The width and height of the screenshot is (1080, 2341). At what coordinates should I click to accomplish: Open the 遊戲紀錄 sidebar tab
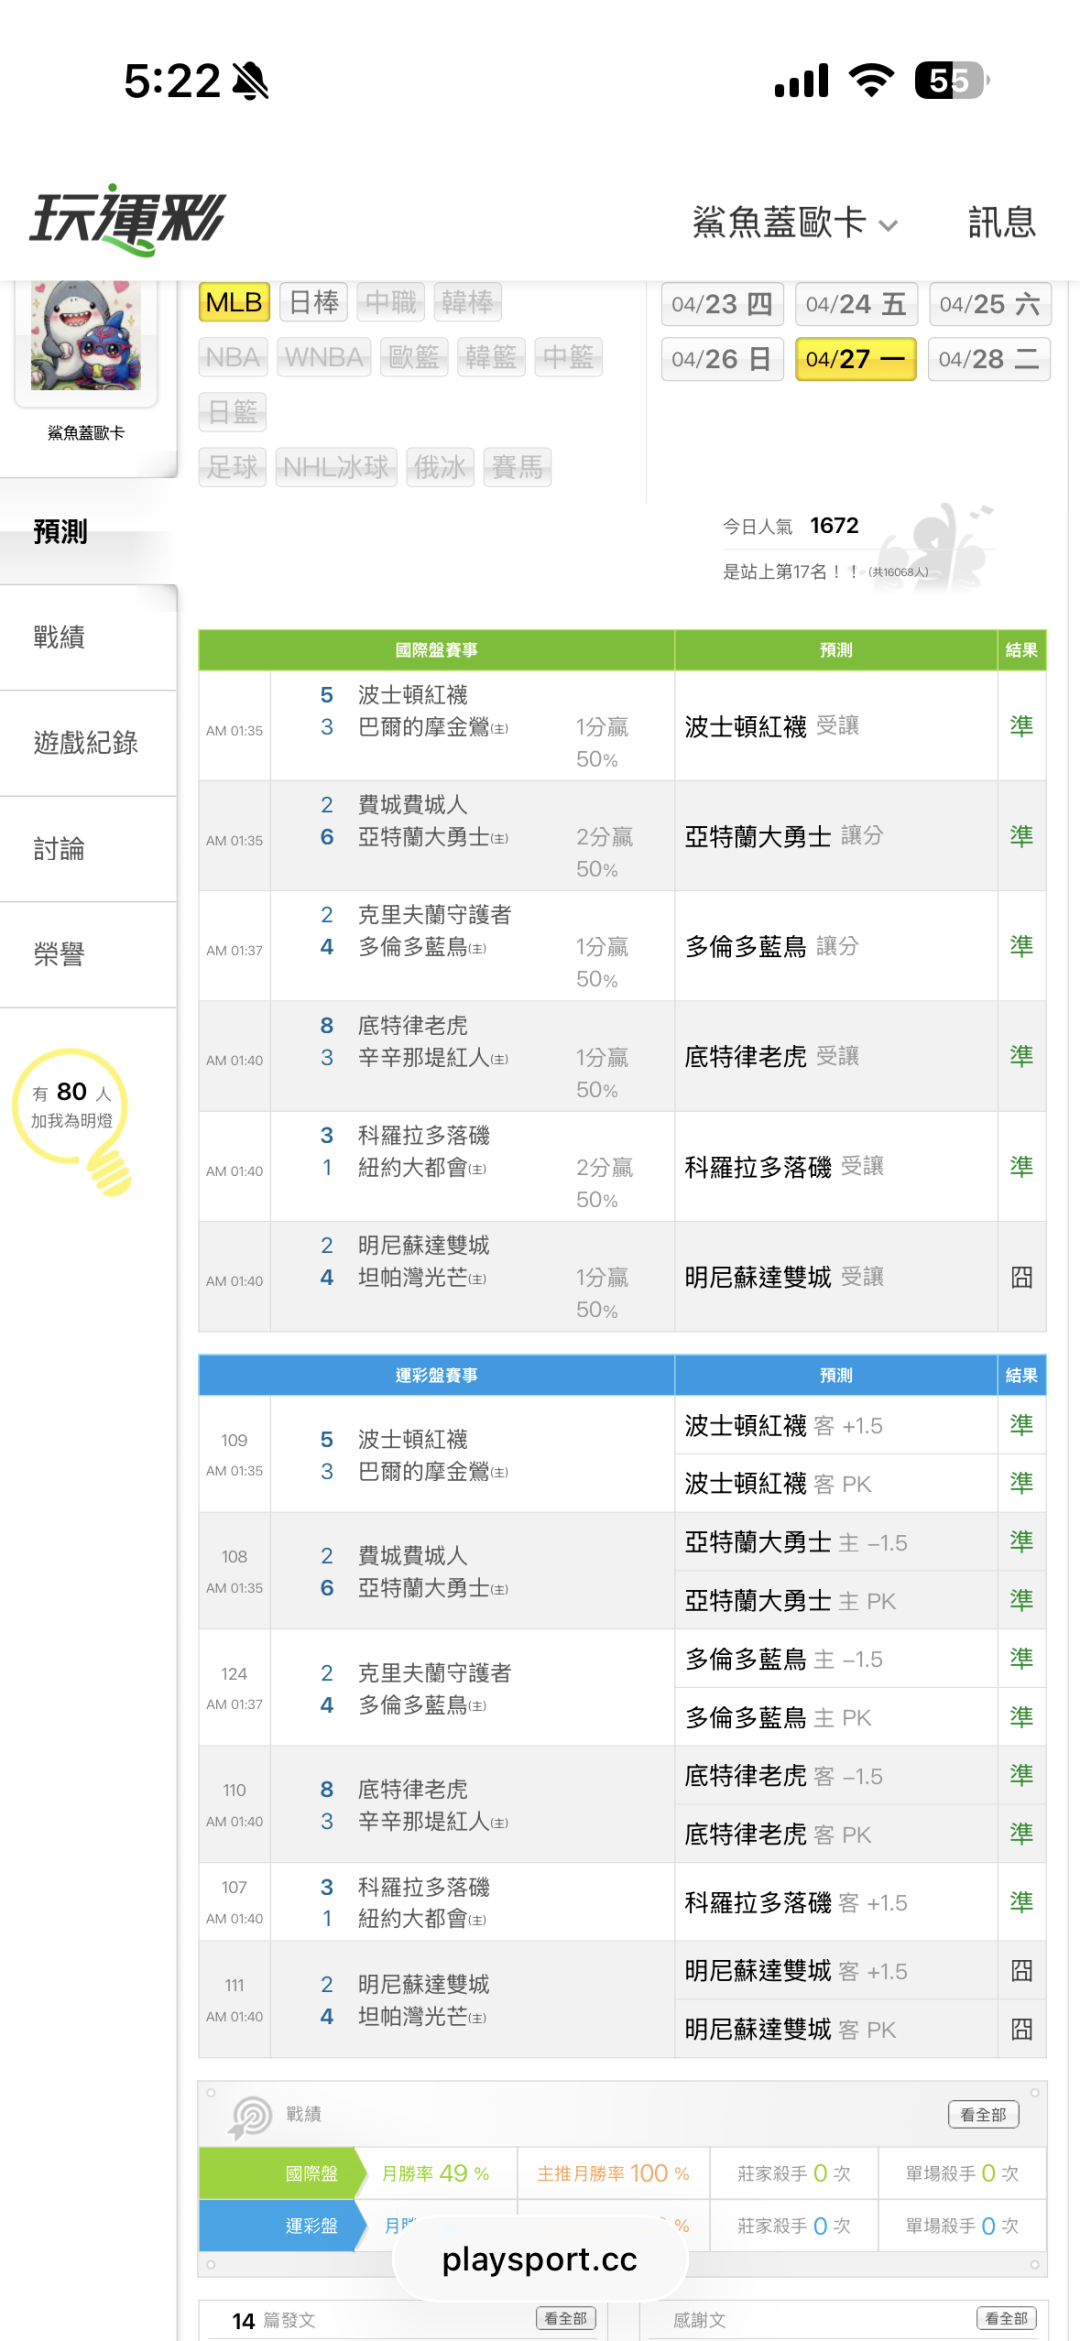(x=86, y=743)
